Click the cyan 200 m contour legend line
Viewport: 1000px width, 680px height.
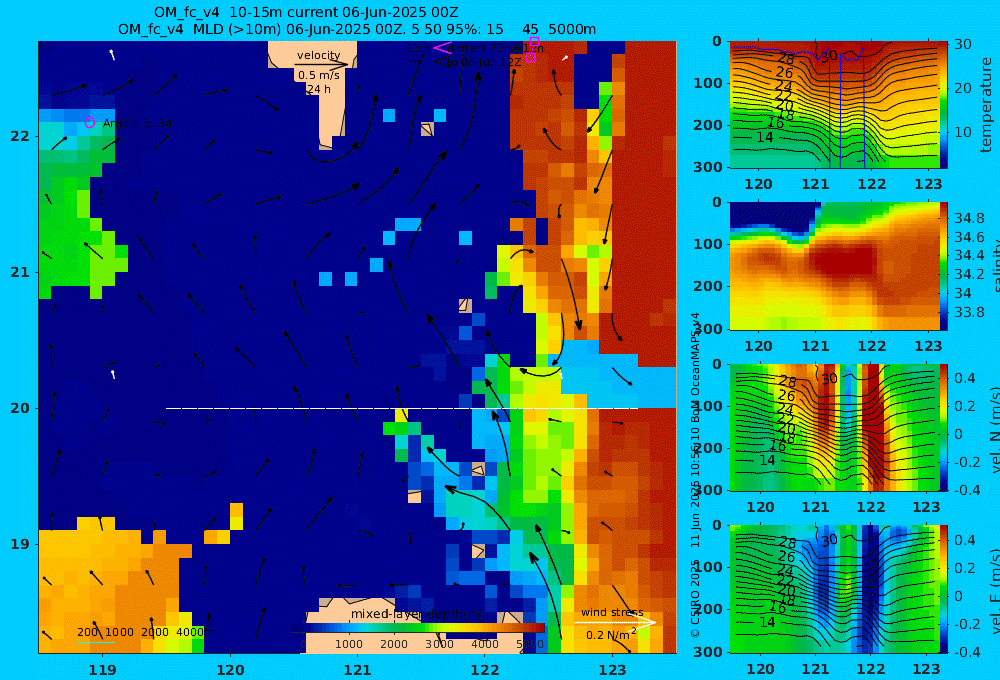[96, 642]
